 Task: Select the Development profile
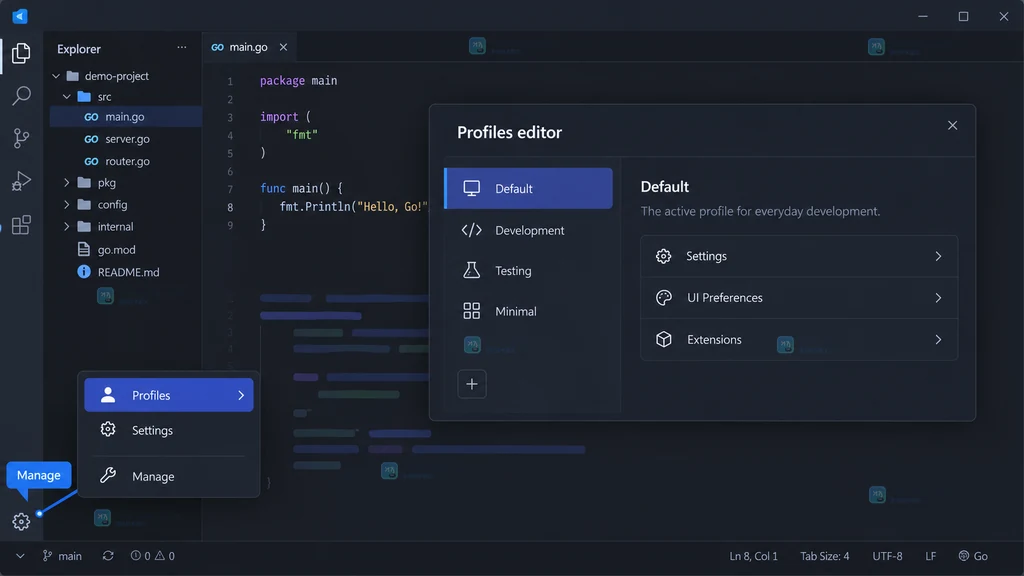click(528, 231)
